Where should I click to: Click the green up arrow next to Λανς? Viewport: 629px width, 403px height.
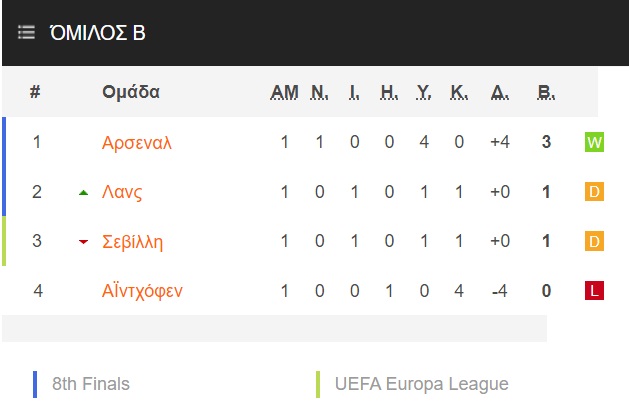(x=83, y=193)
